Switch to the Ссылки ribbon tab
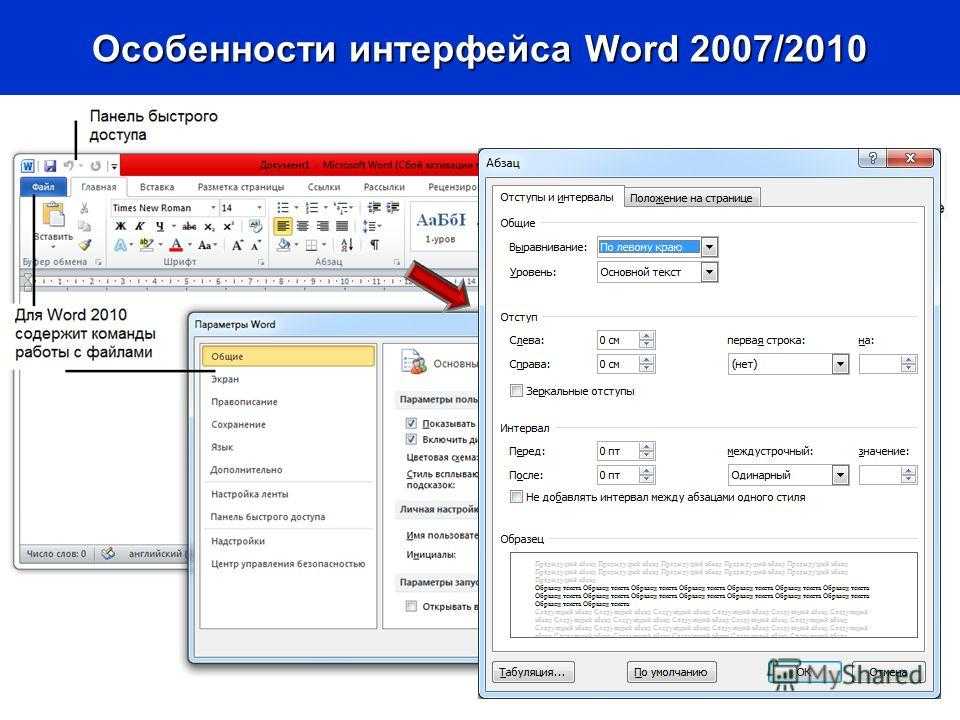 point(324,187)
